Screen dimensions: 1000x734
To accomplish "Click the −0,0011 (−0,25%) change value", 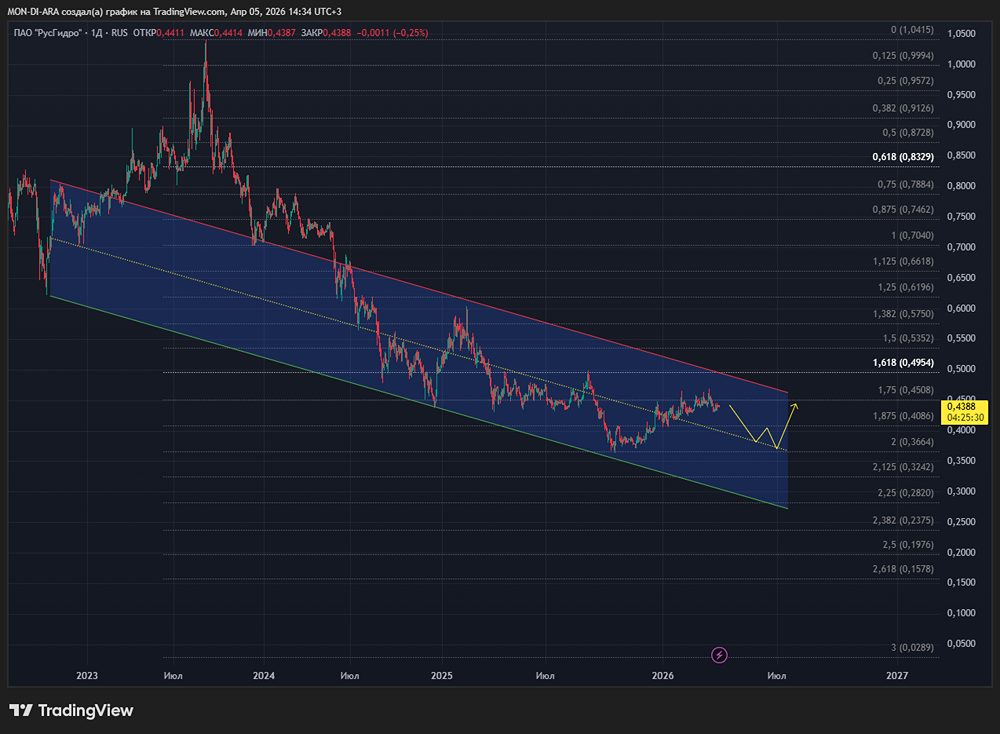I will (x=392, y=33).
